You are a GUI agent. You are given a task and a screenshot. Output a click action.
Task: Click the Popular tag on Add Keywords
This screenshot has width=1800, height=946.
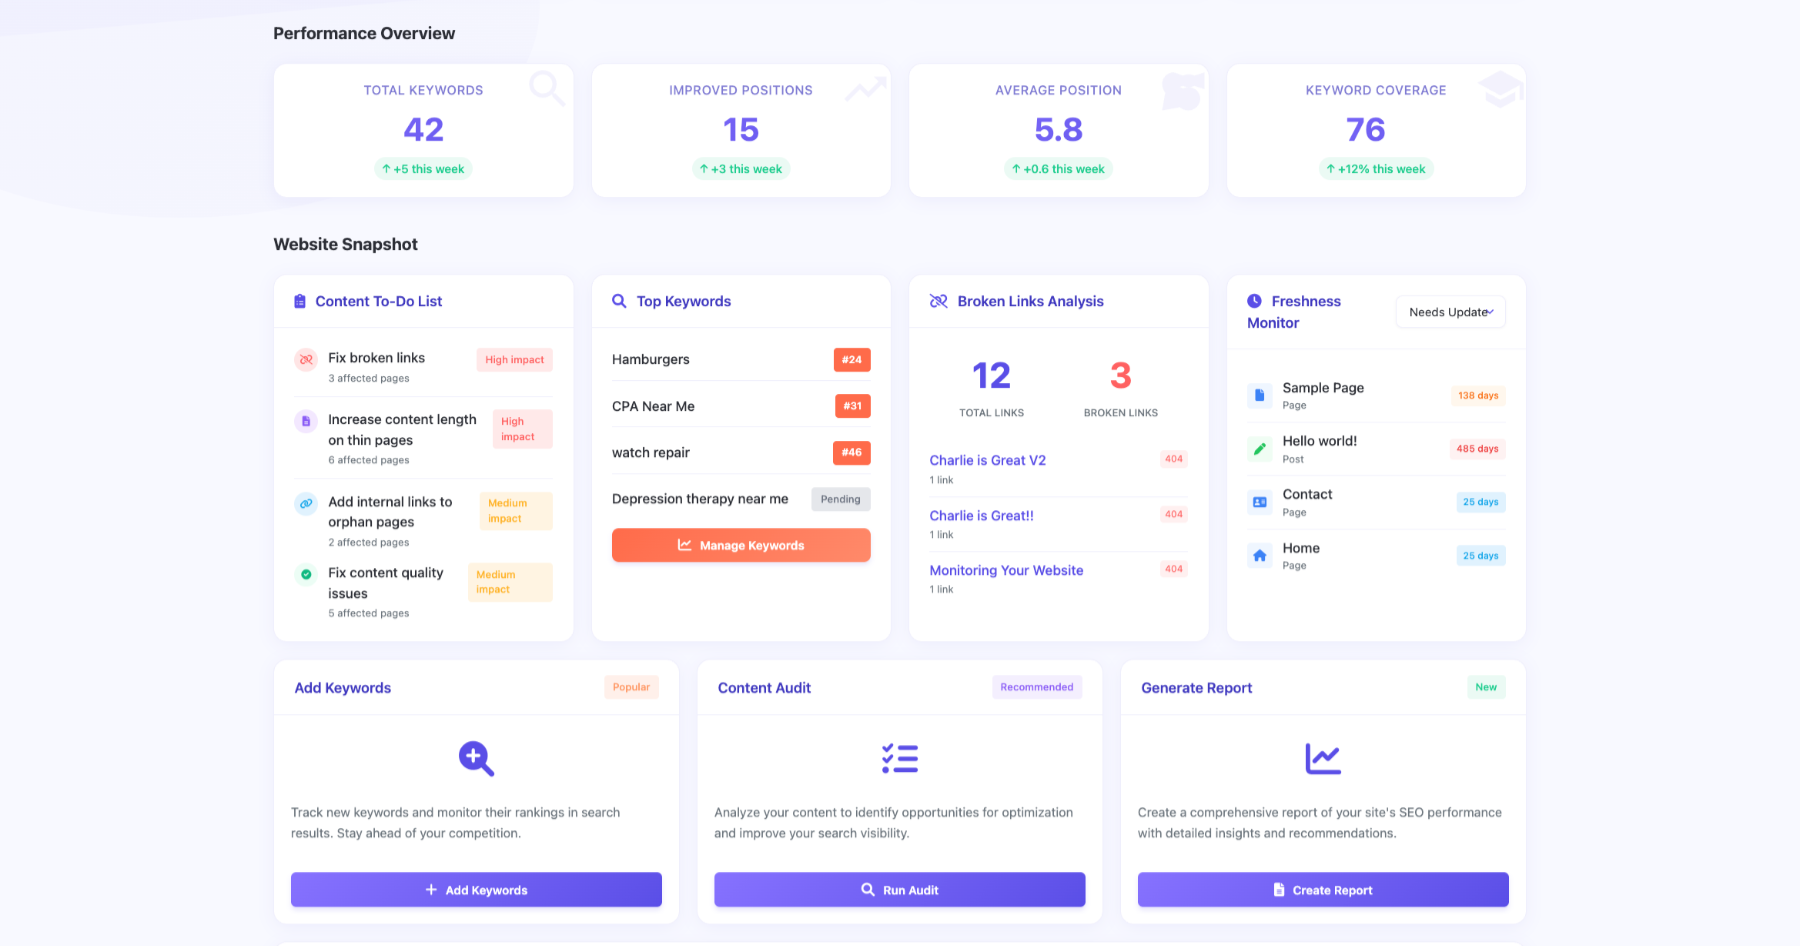[x=631, y=687]
